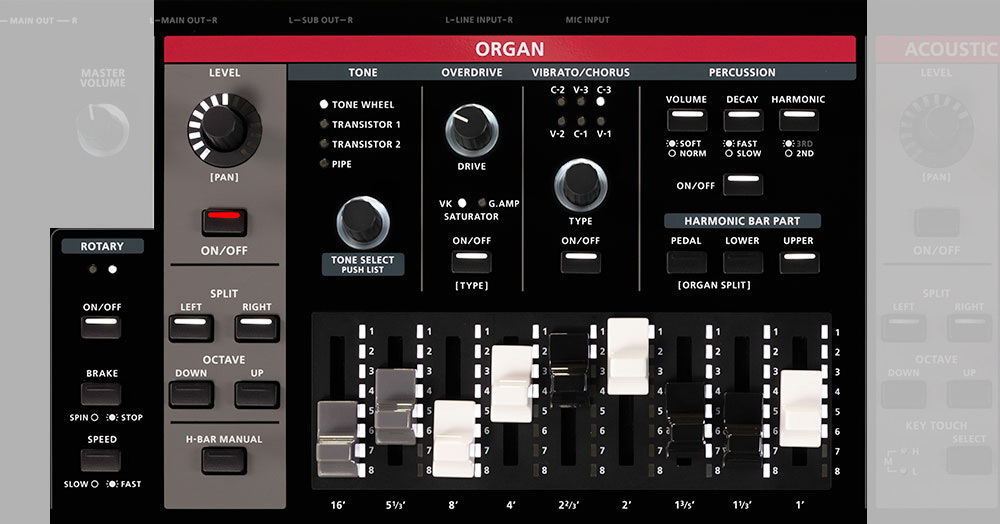Click the C-2 chorus indicator LED
The height and width of the screenshot is (524, 1000).
click(561, 101)
